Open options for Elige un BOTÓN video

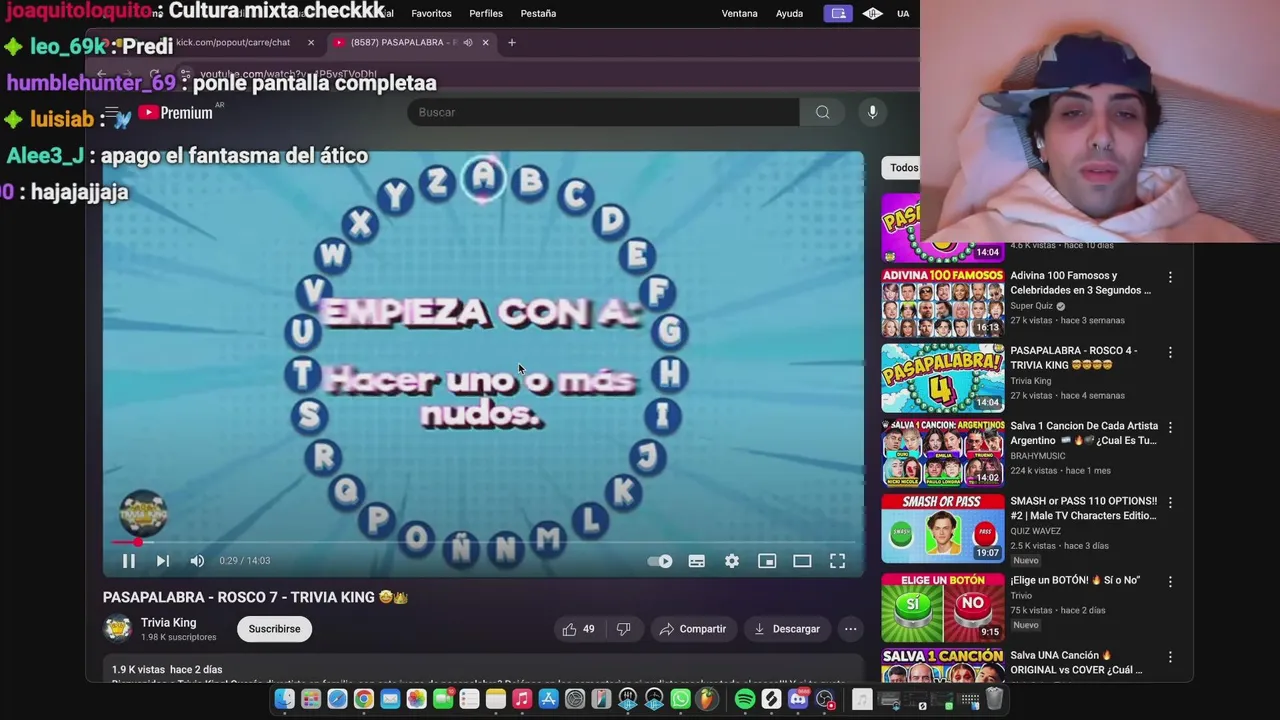1170,581
